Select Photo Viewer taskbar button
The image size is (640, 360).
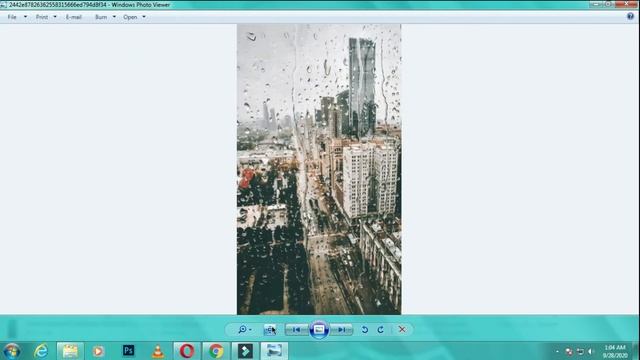click(x=274, y=351)
